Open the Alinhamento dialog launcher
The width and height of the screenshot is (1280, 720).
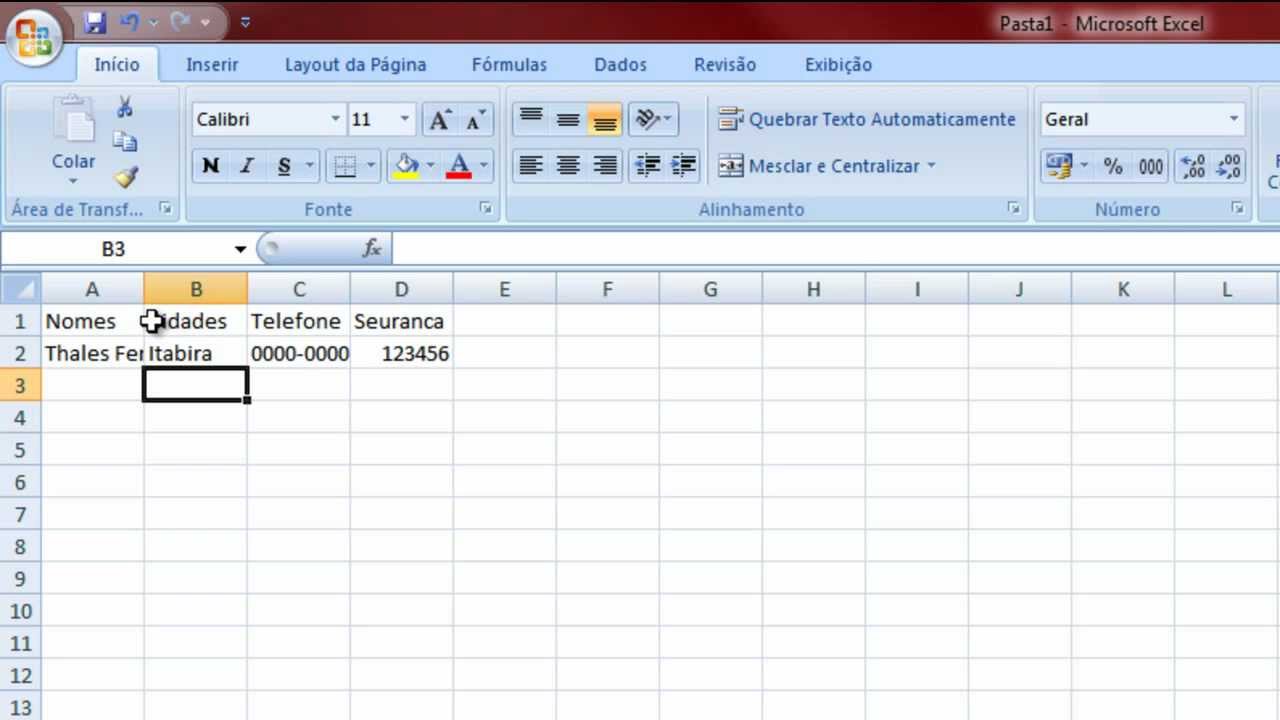pyautogui.click(x=1014, y=209)
